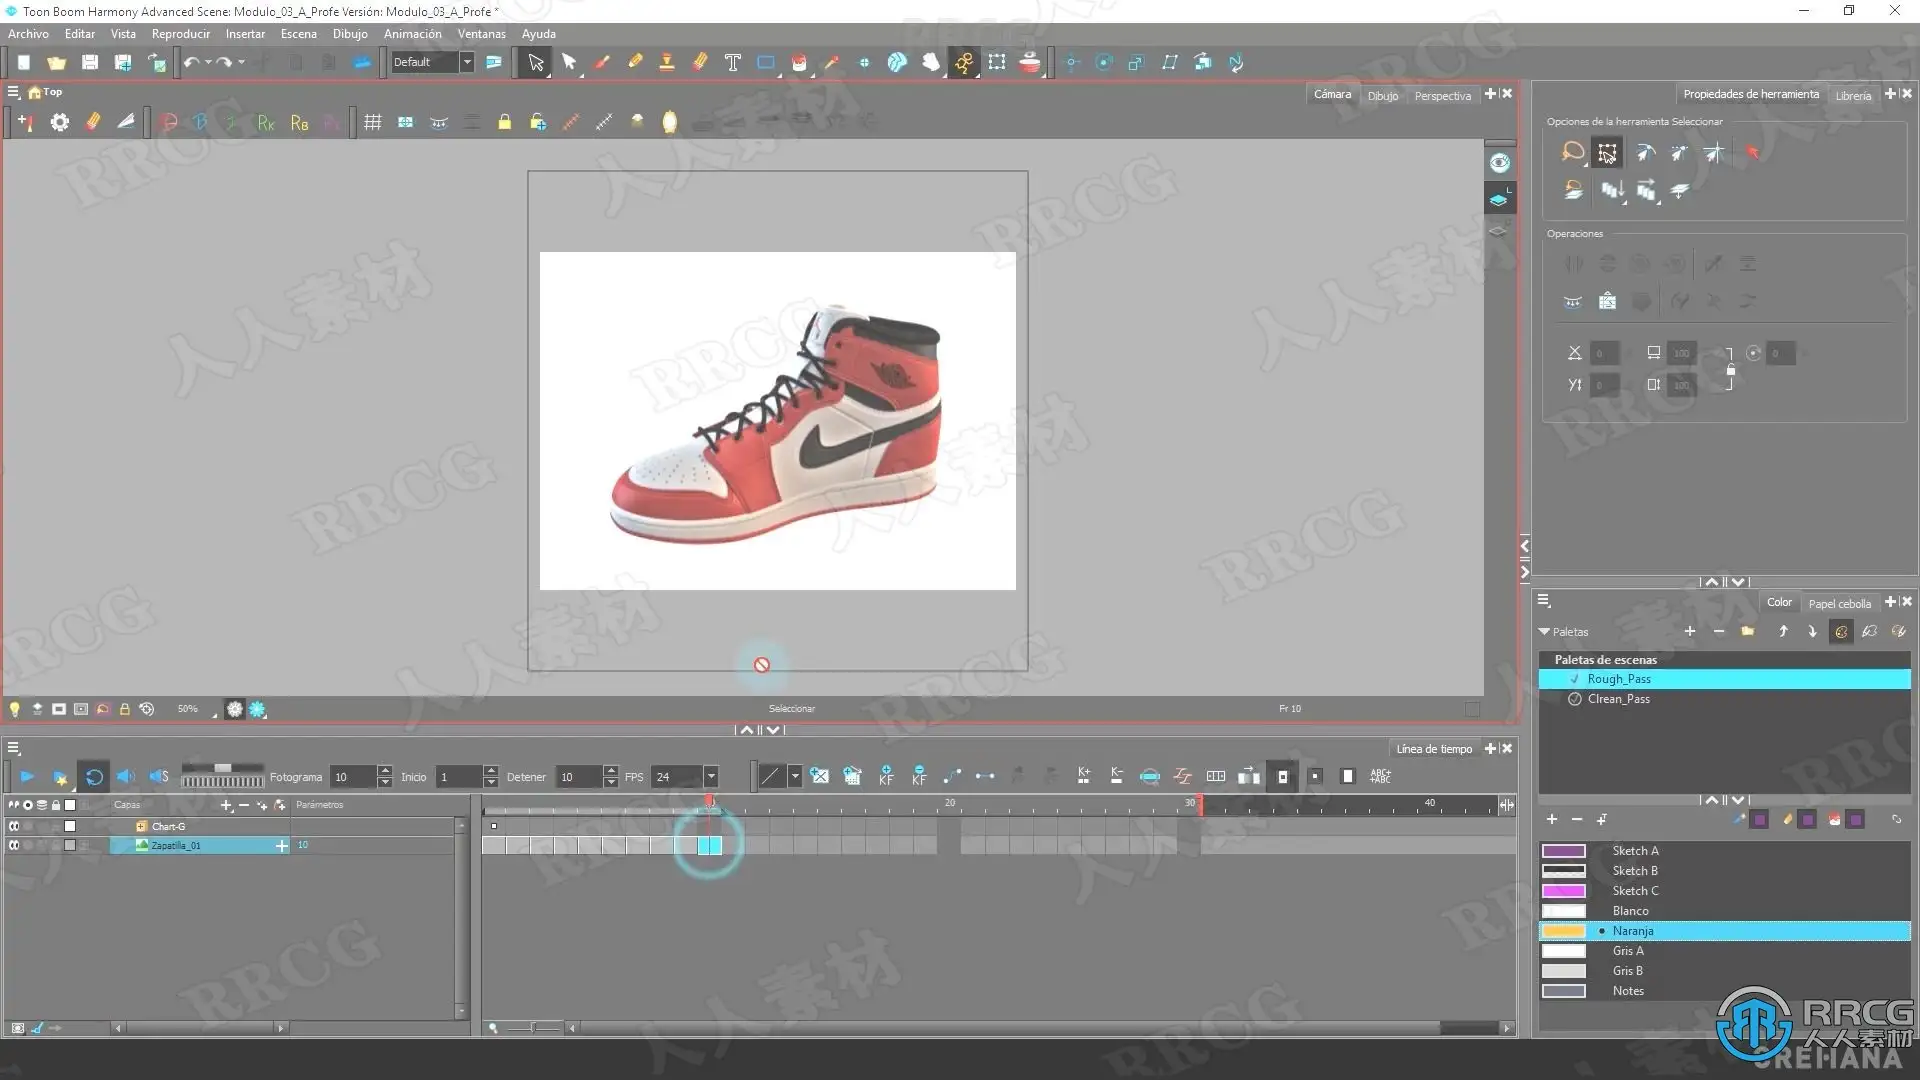Toggle visibility of the Zapatilla_01 layer
The width and height of the screenshot is (1920, 1080).
coord(14,845)
